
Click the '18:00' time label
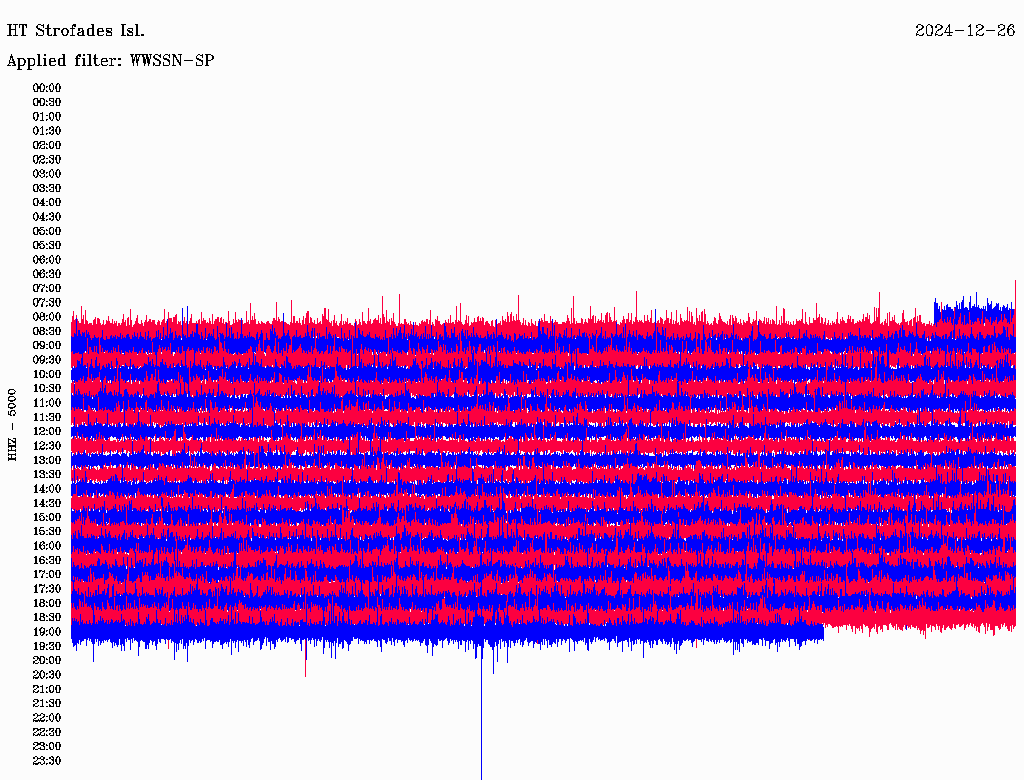pyautogui.click(x=47, y=604)
